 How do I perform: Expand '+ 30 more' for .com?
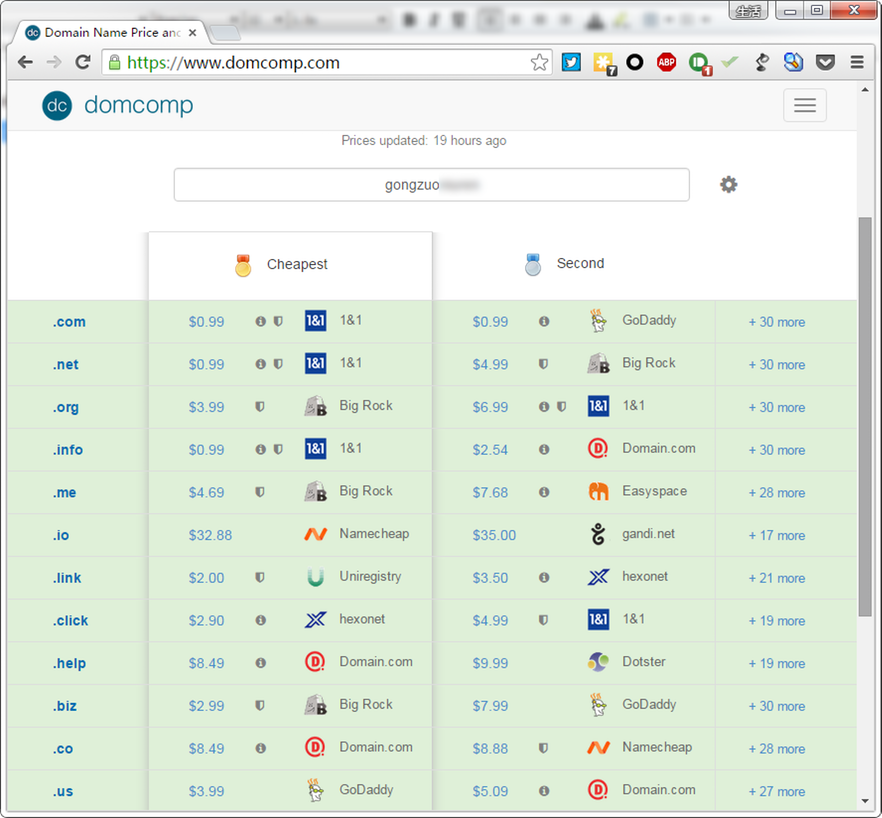tap(776, 322)
